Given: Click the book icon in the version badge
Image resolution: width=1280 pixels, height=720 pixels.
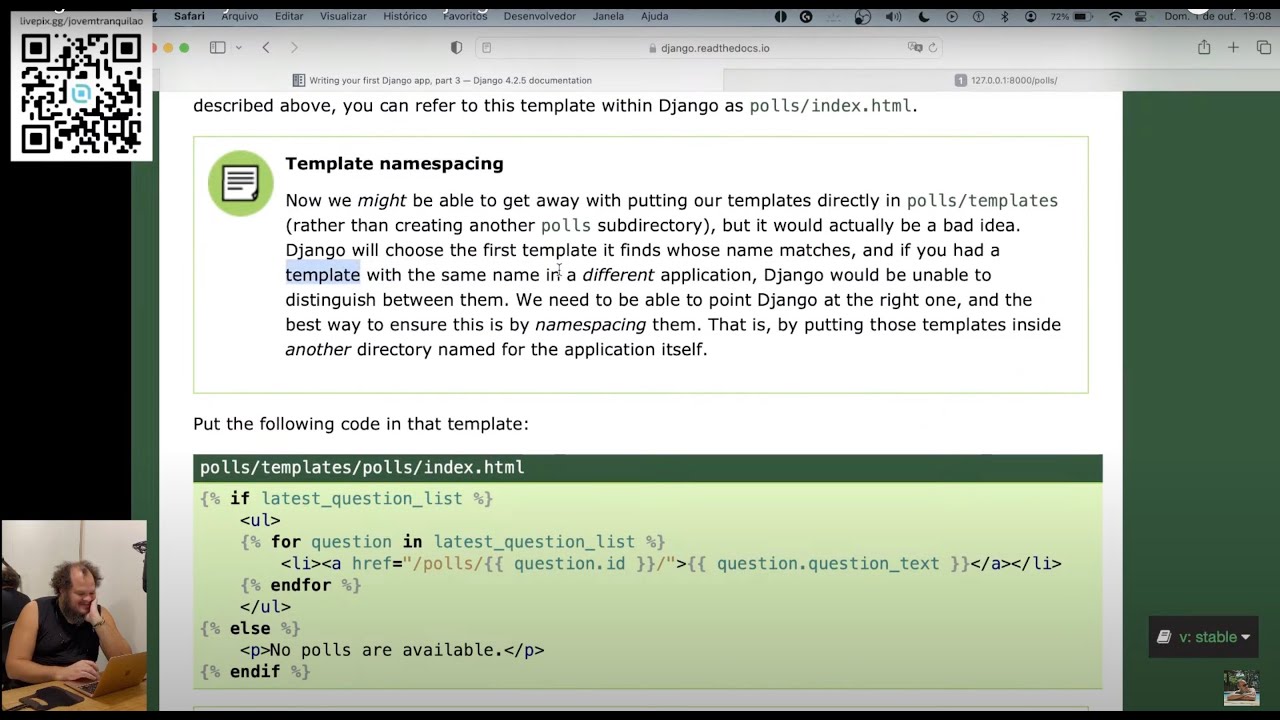Looking at the screenshot, I should [1164, 637].
